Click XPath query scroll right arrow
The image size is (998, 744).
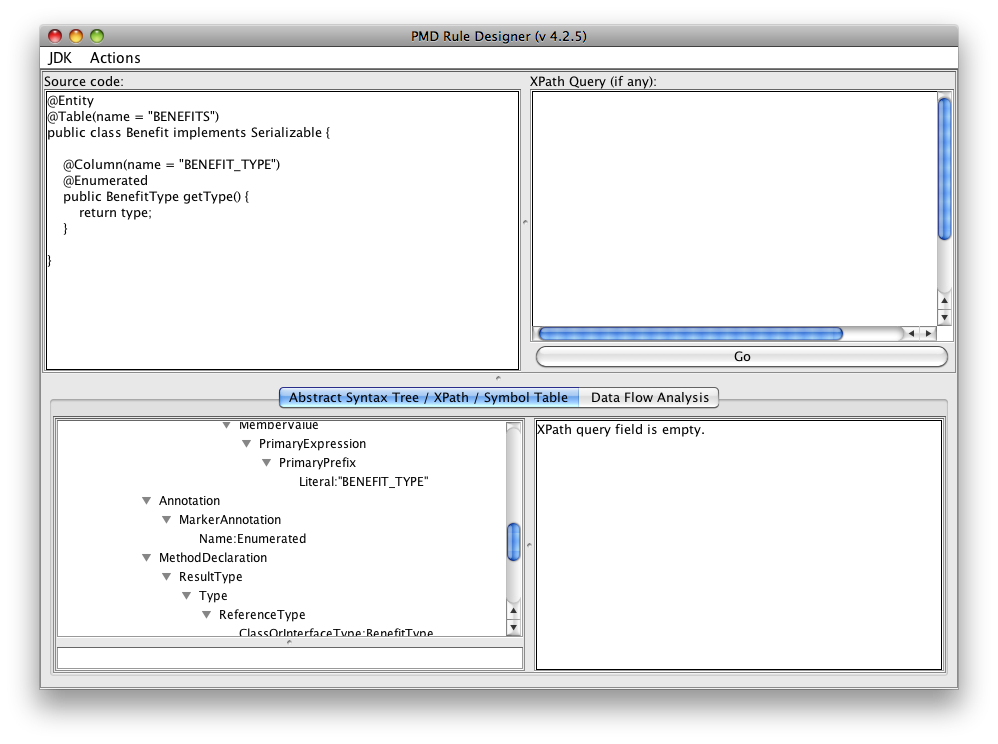point(928,333)
